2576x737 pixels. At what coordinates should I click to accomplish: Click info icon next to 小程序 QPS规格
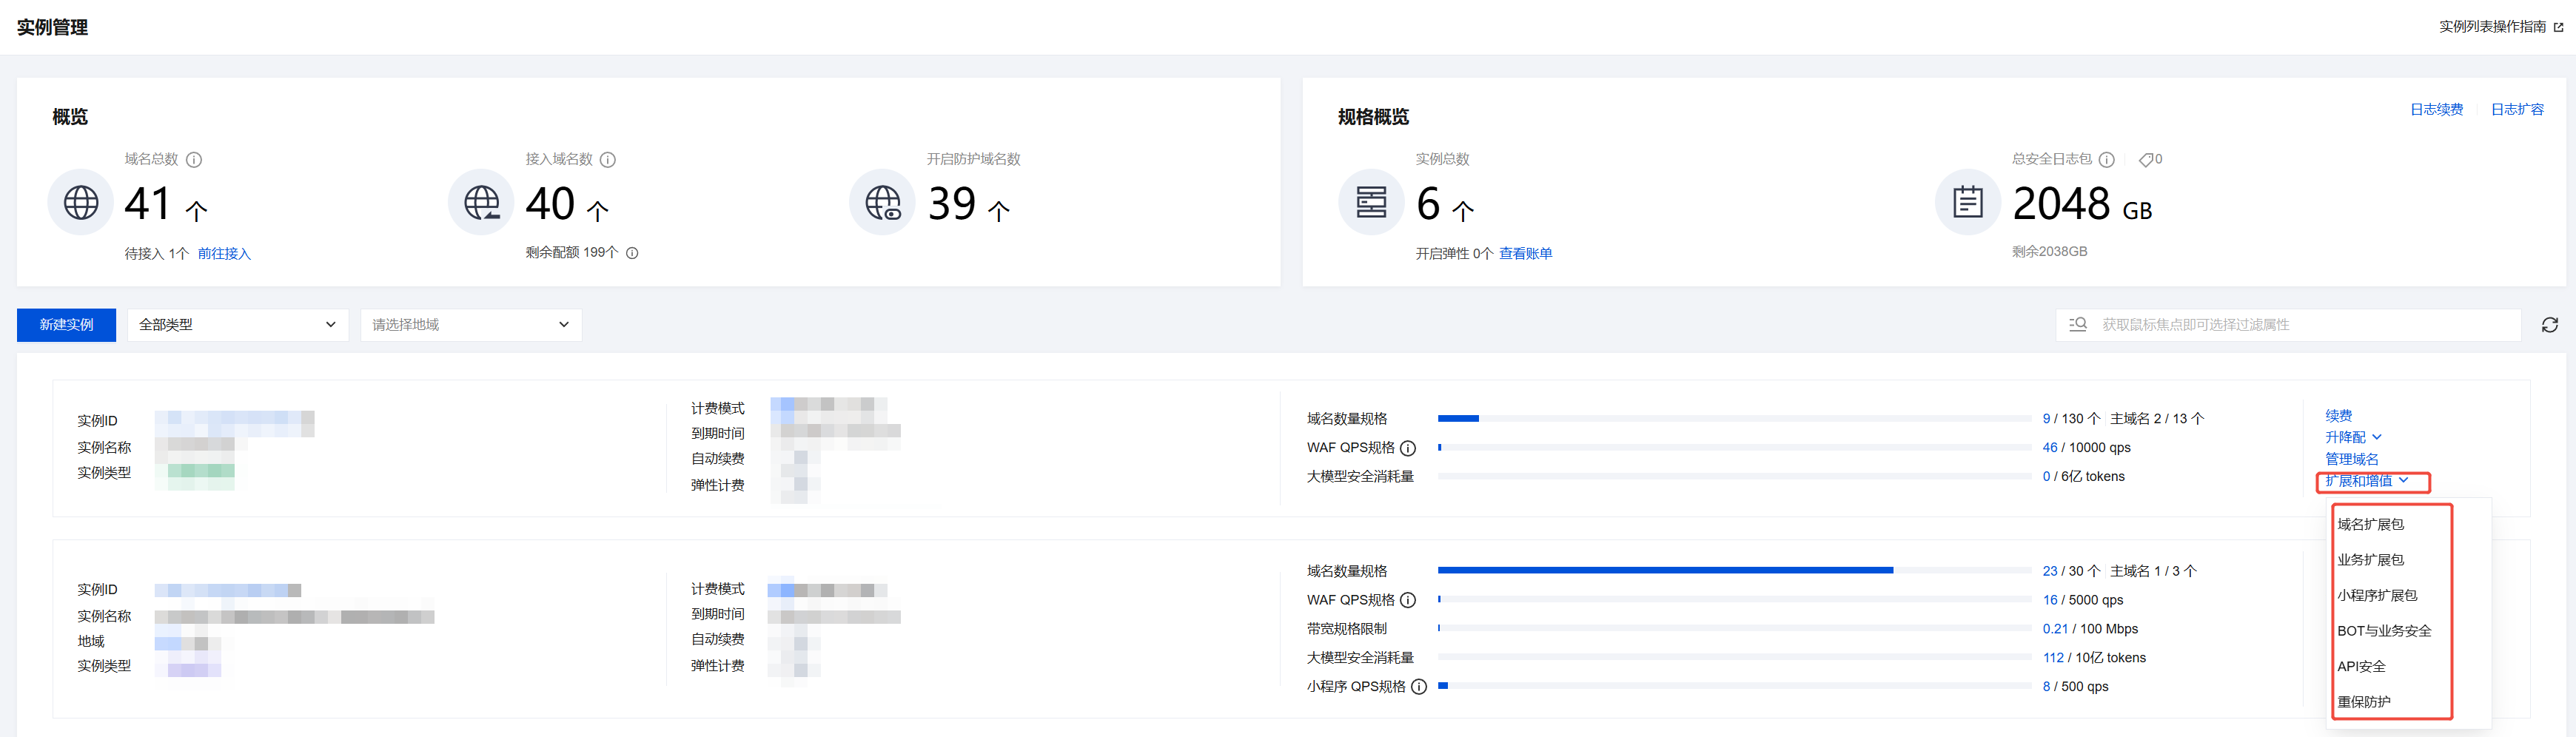1418,687
